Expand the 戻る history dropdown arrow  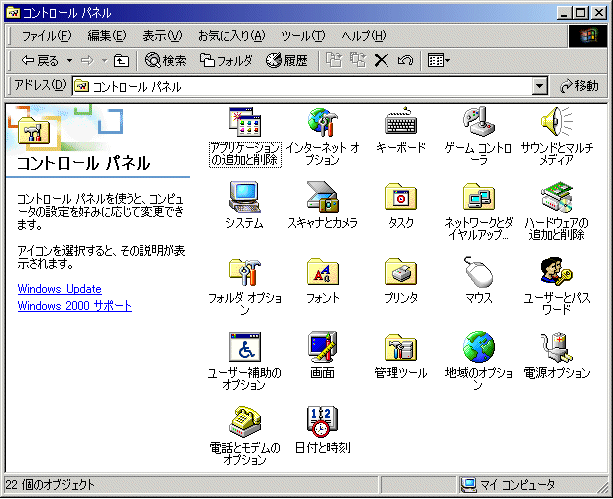[x=69, y=61]
